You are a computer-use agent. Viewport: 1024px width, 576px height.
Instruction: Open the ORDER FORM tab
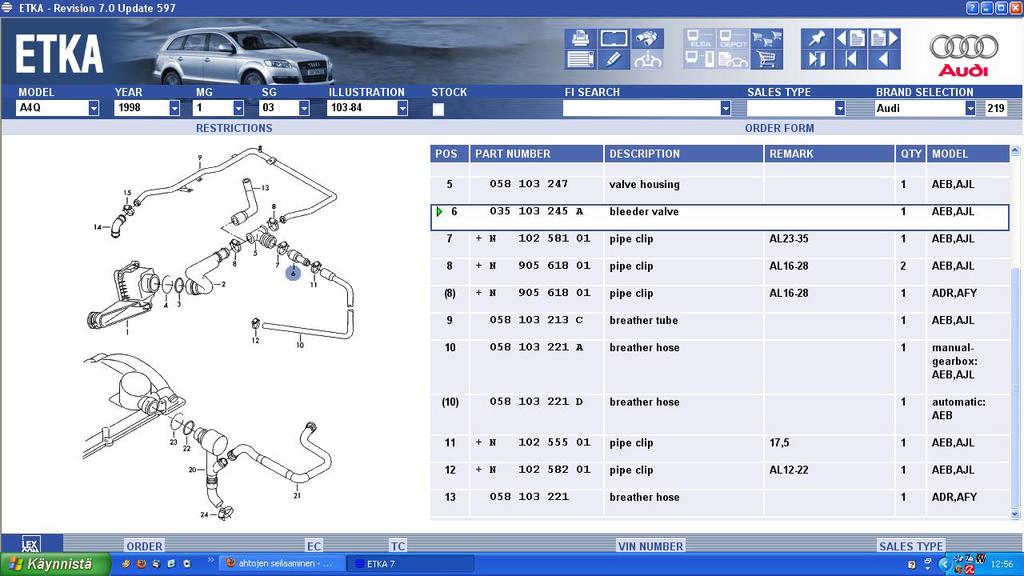pos(779,128)
